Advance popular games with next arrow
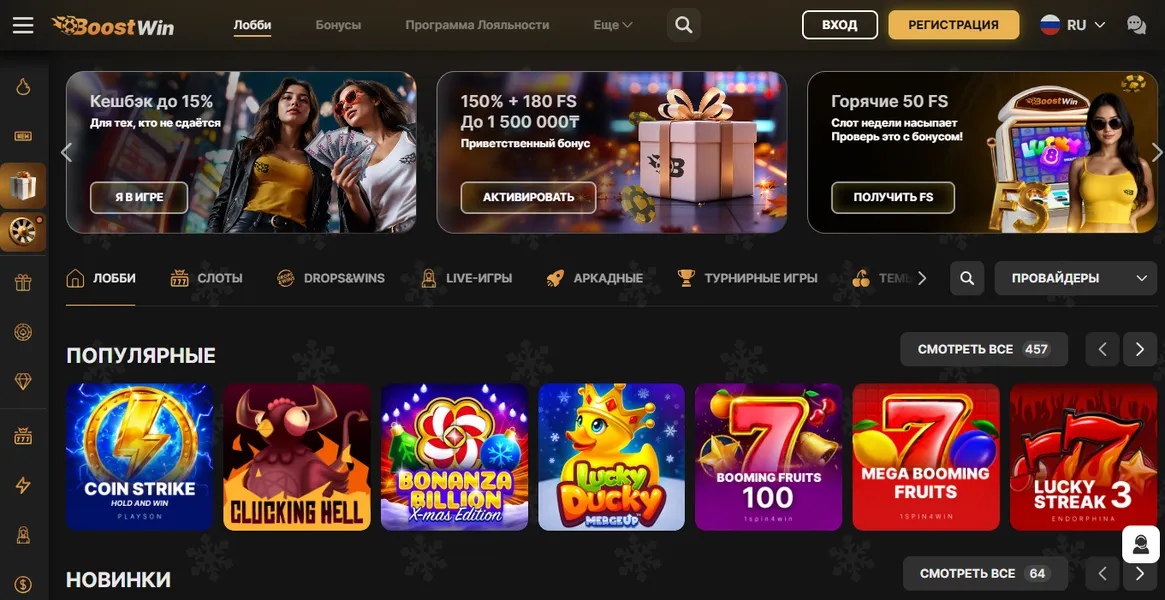The height and width of the screenshot is (600, 1165). click(1140, 349)
